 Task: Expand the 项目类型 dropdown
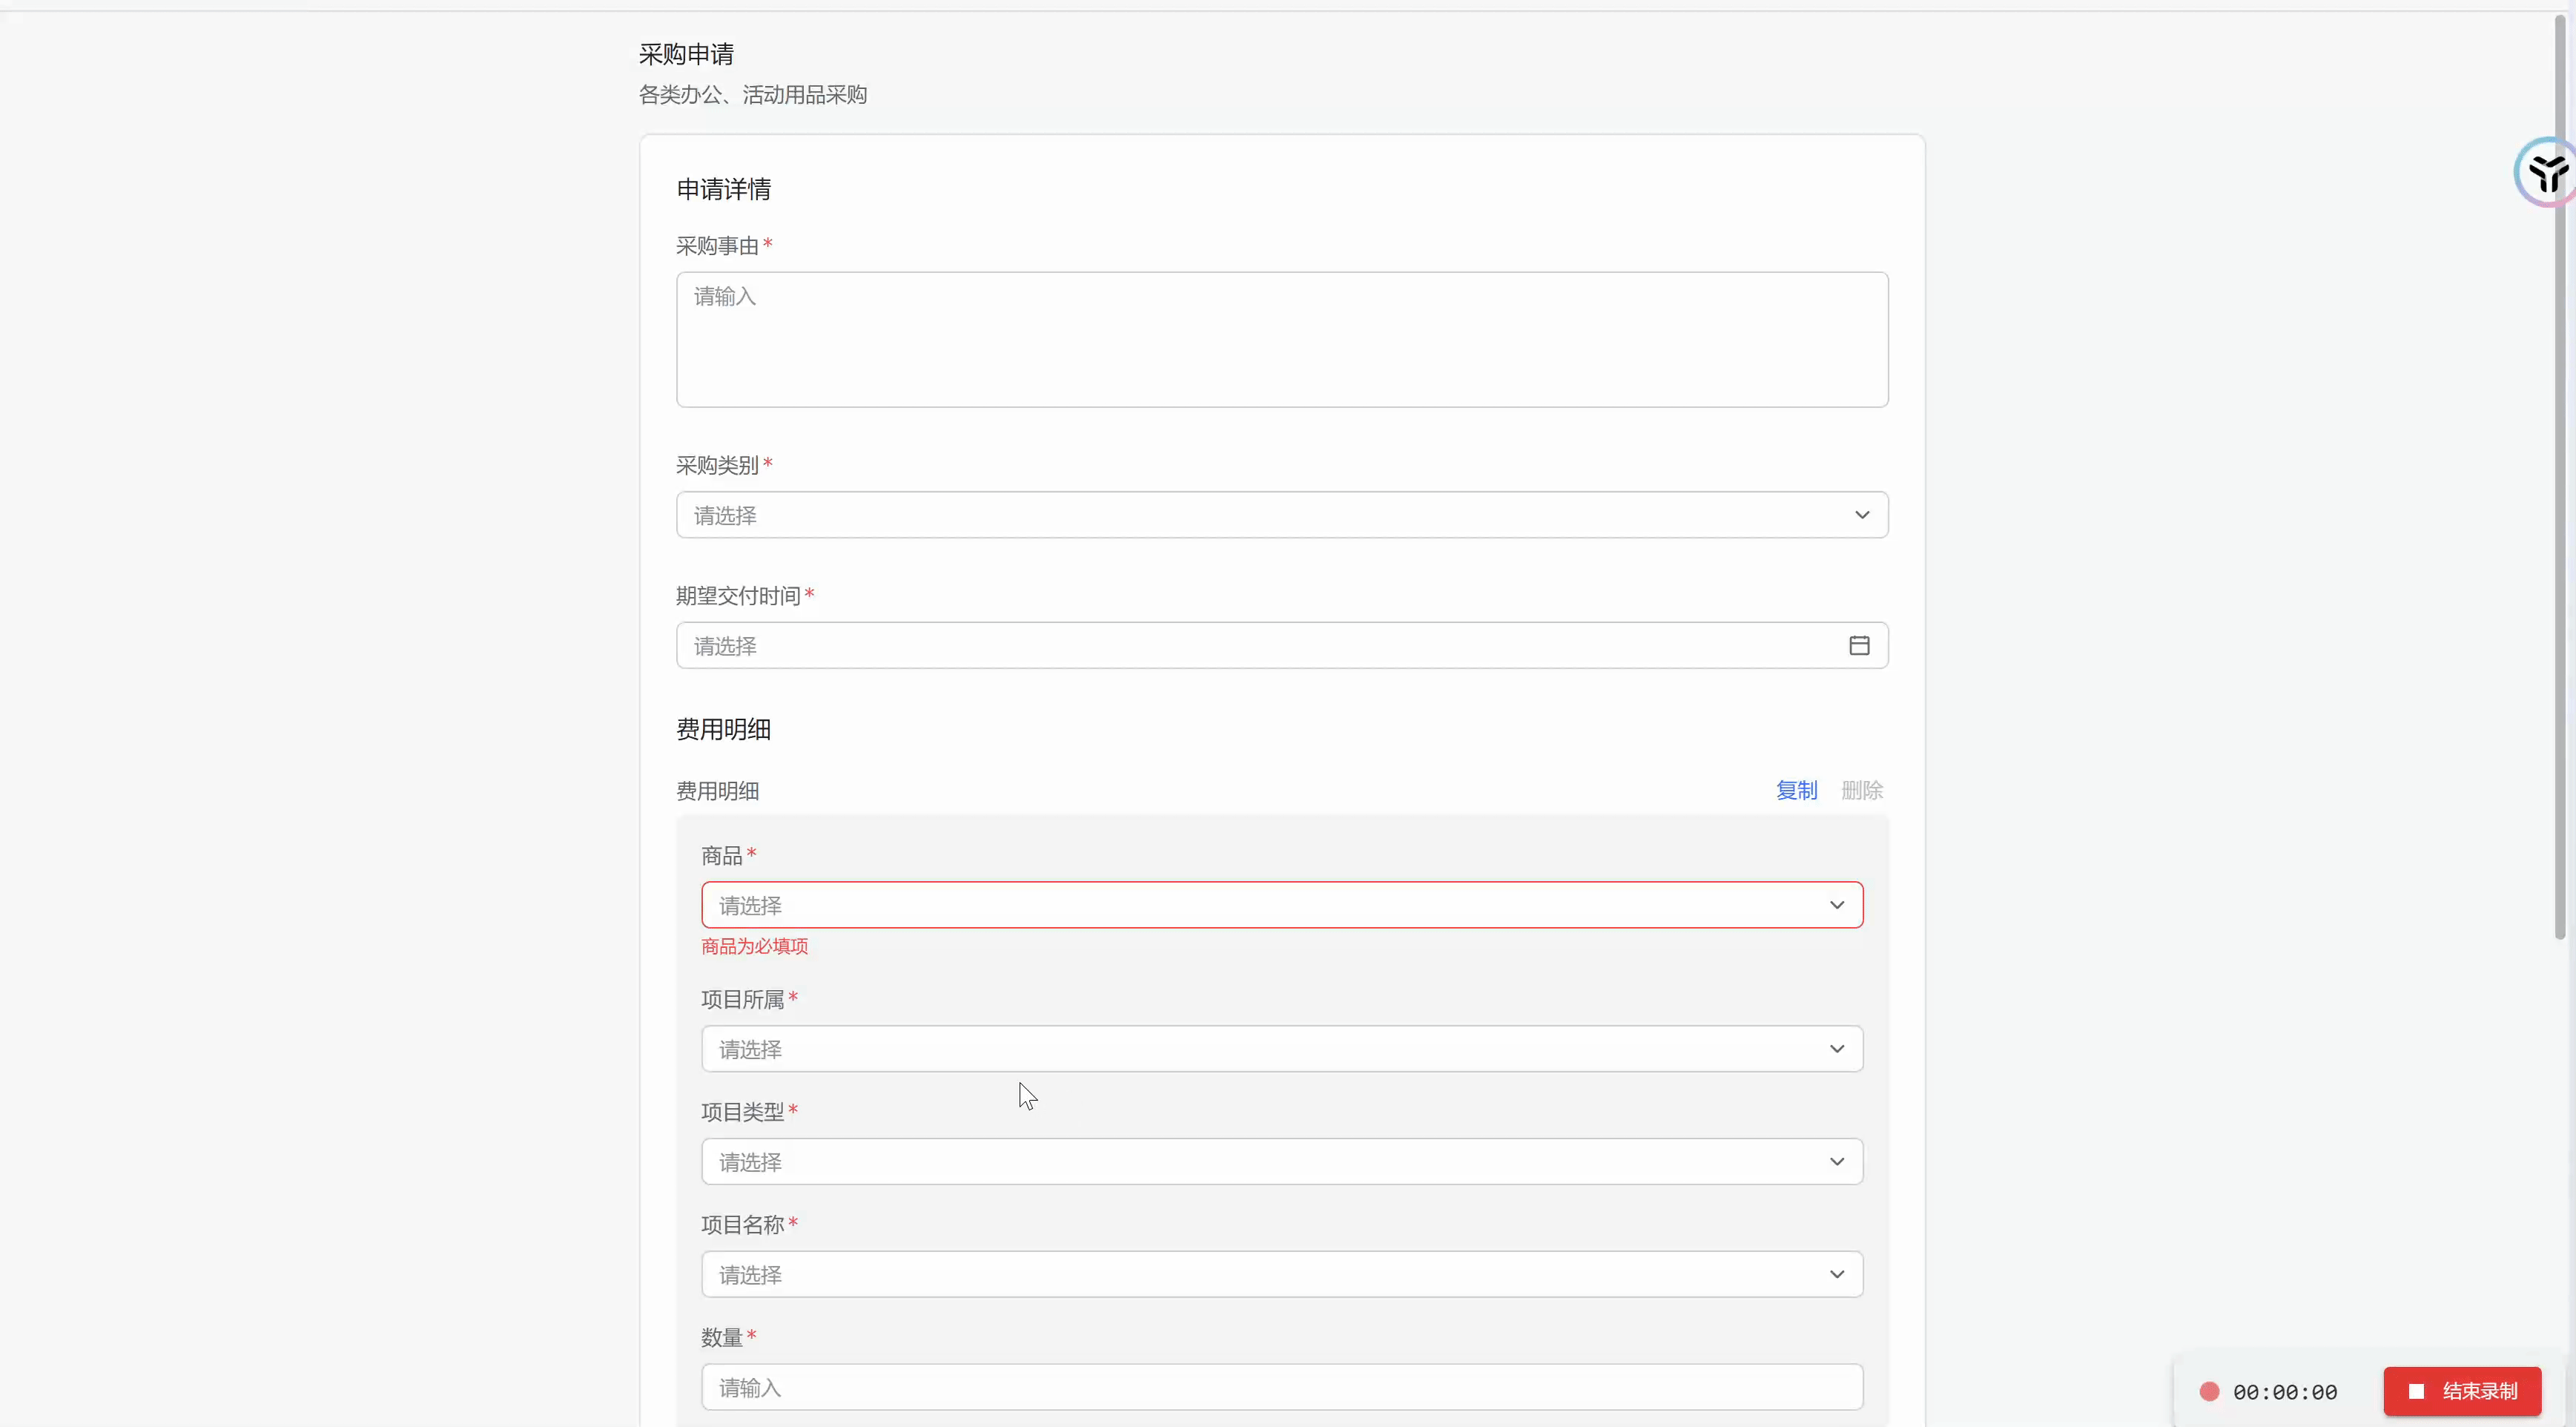[1260, 1162]
